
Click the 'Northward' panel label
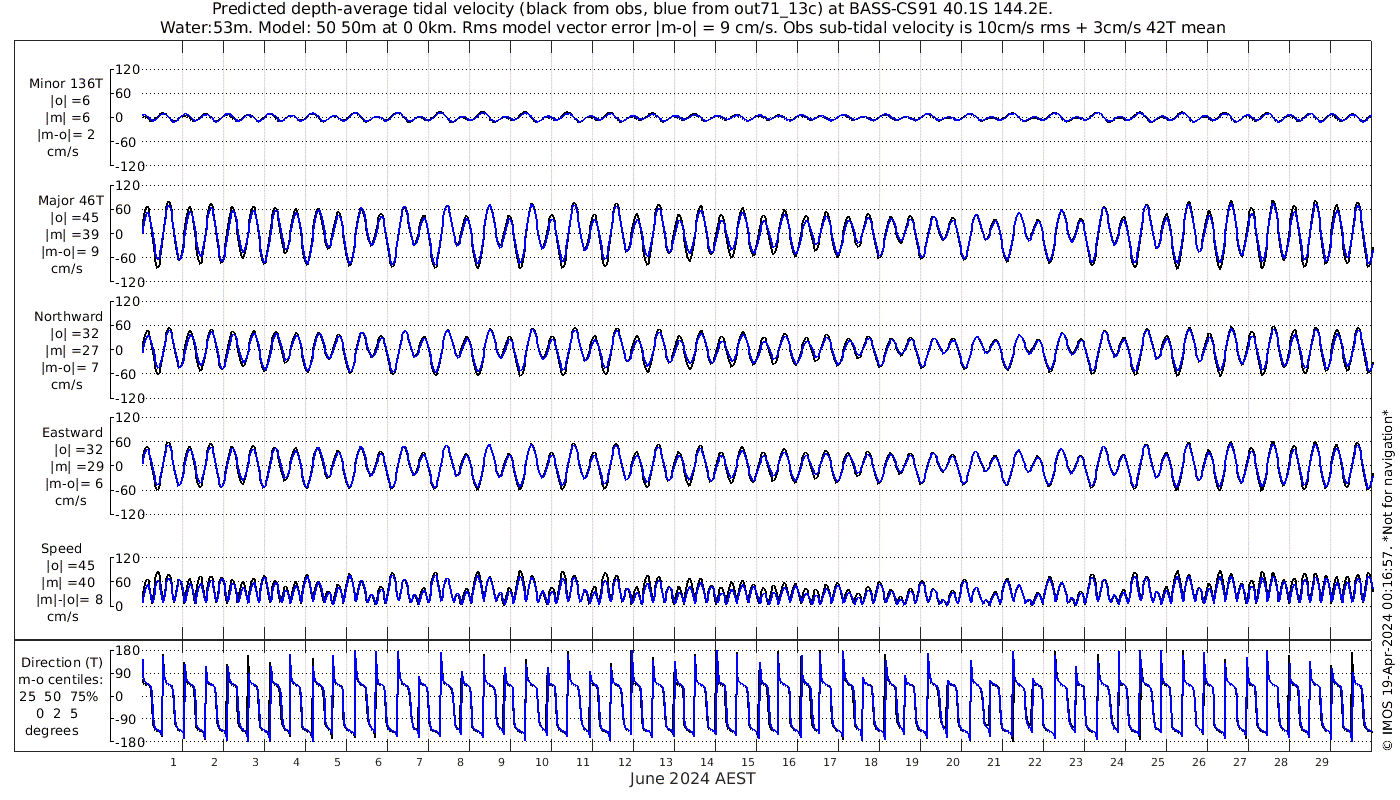pos(68,316)
